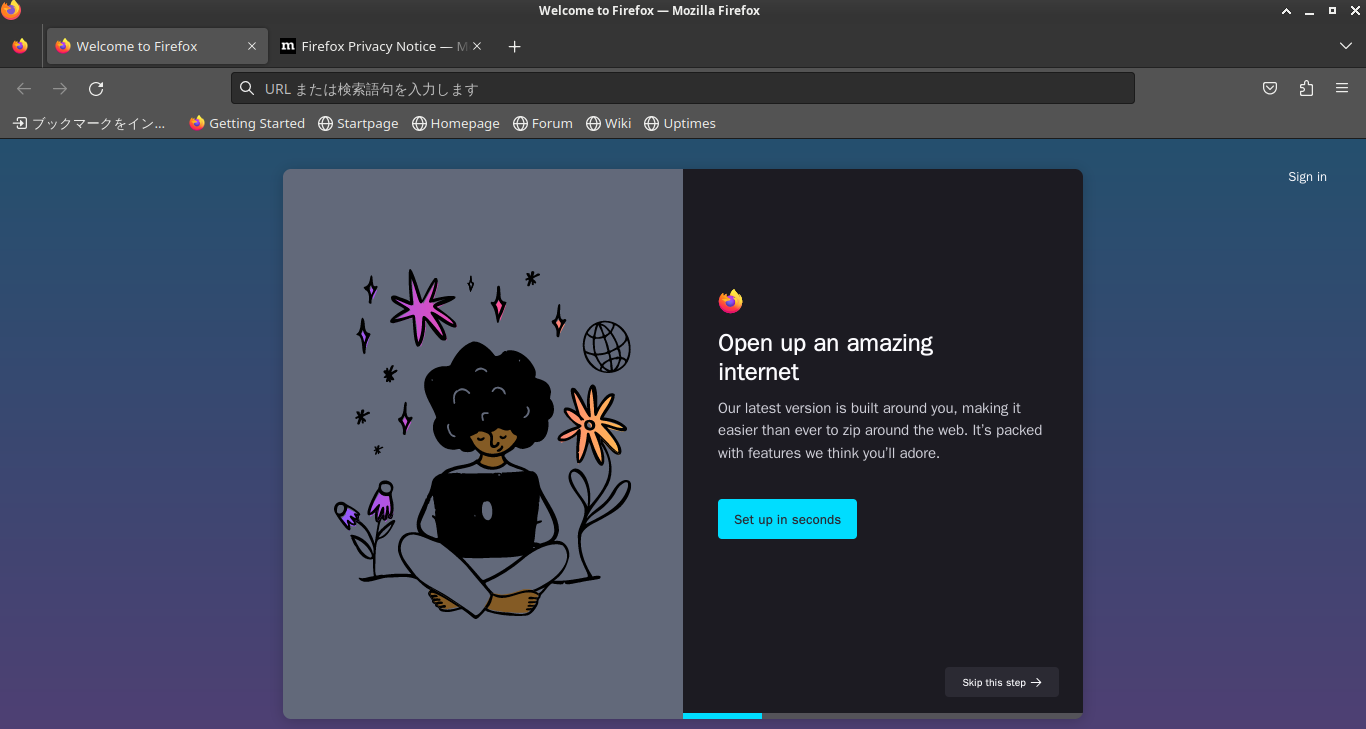
Task: Open the Firefox hamburger application menu
Action: click(1342, 89)
